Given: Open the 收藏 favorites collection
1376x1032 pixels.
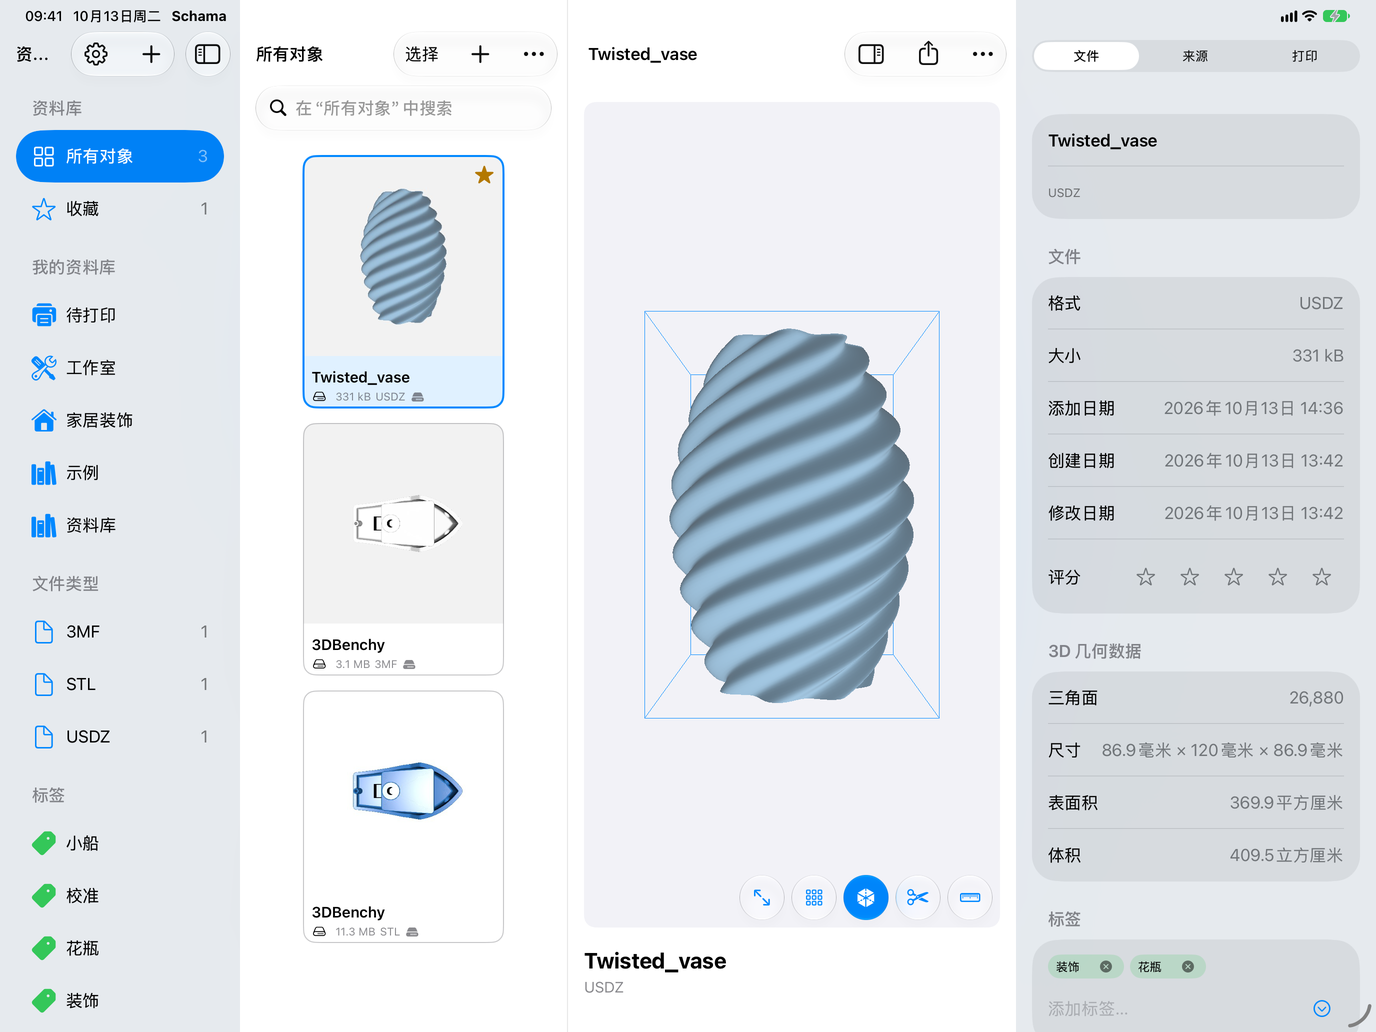Looking at the screenshot, I should point(120,209).
